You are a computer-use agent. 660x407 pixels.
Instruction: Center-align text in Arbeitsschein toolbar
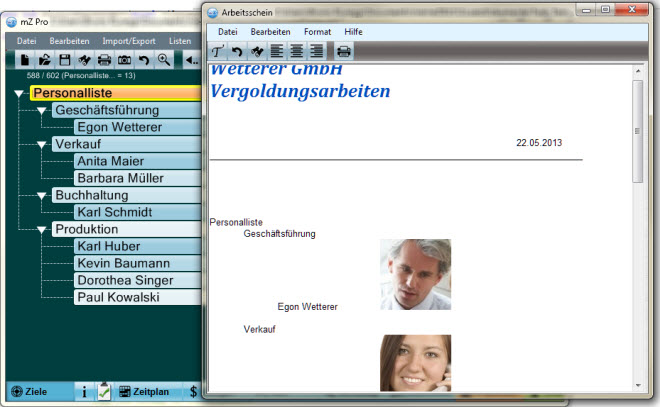tap(296, 51)
